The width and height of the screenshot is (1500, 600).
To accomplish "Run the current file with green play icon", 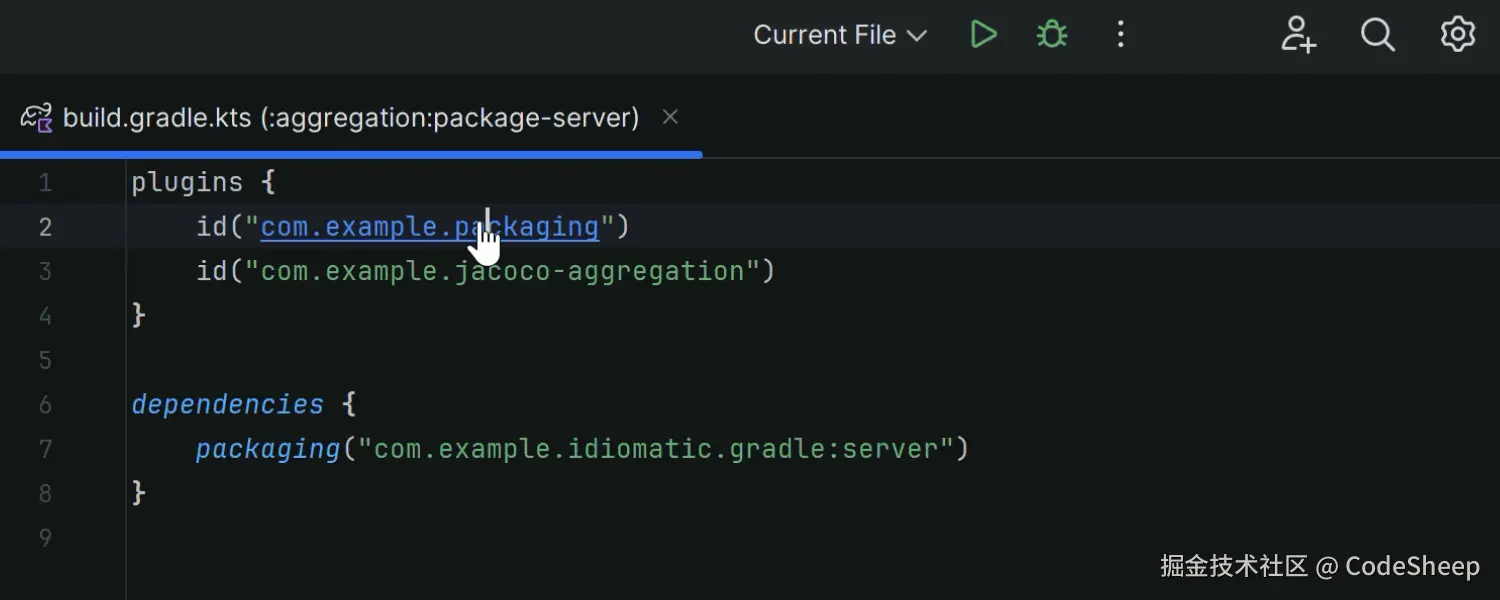I will click(983, 35).
